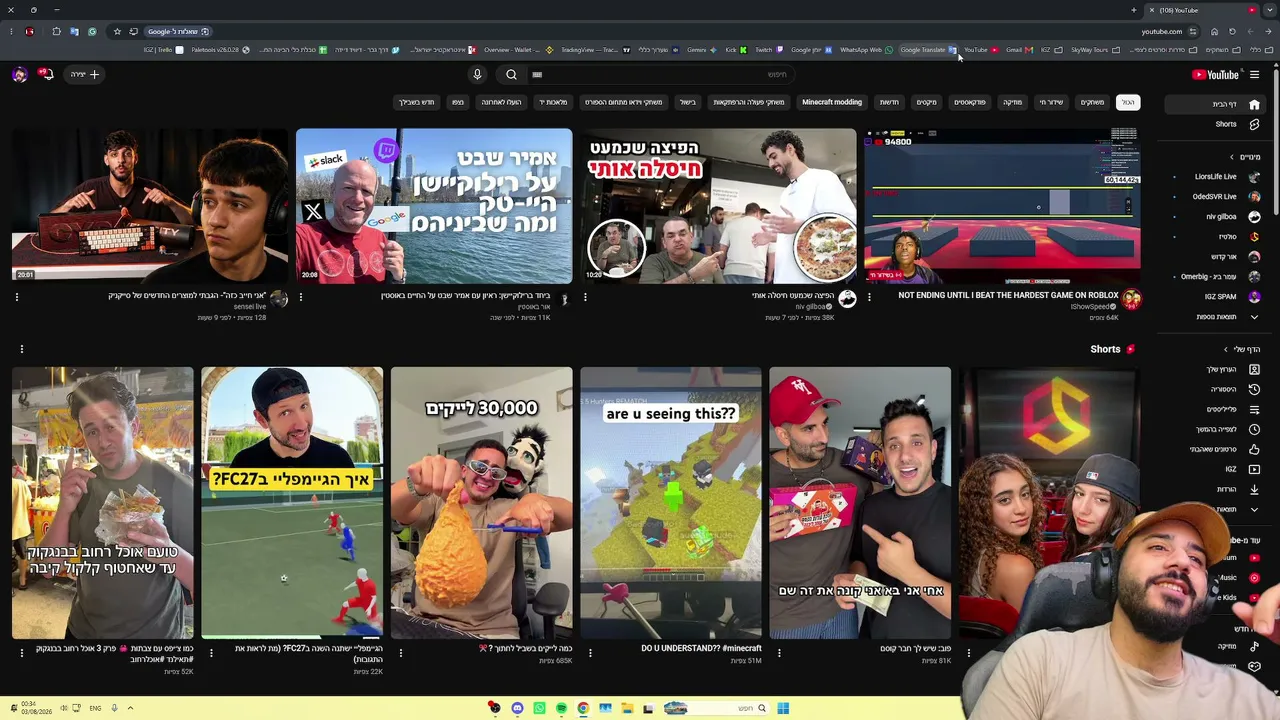Open 'are u seeing this??' Minecraft short
Screen dimensions: 1280x720
point(671,503)
